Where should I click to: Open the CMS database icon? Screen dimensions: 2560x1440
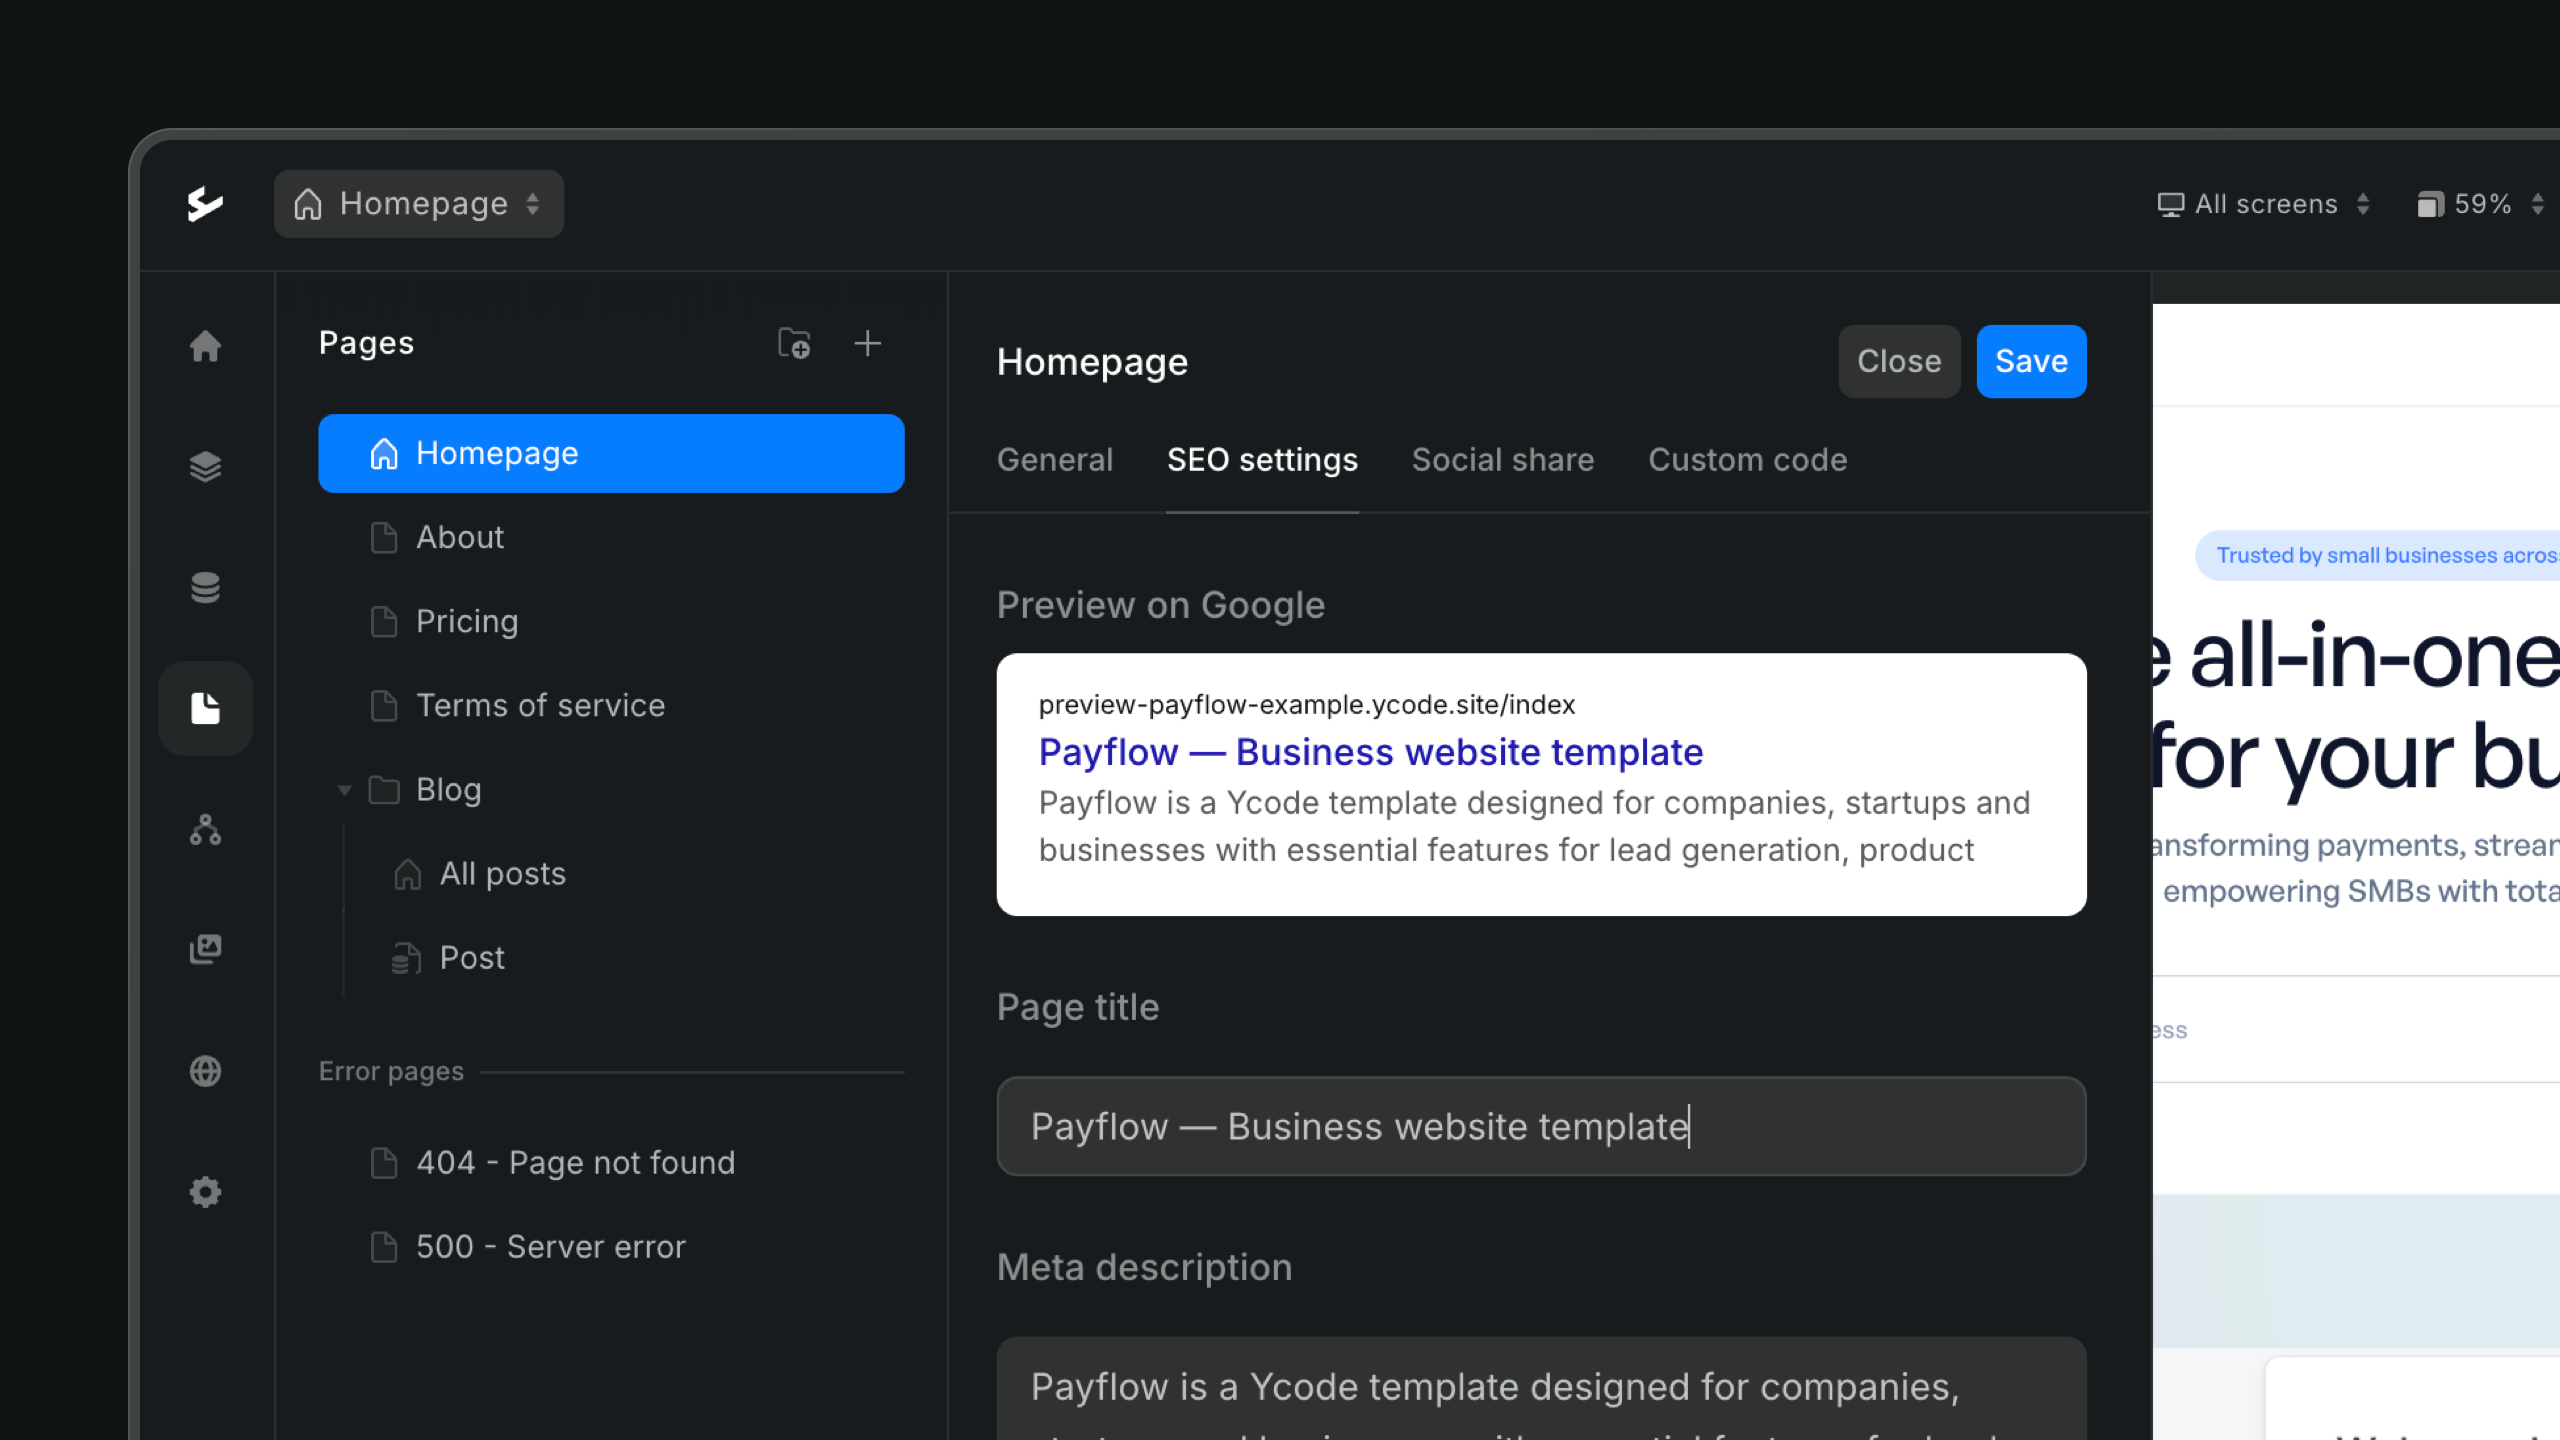click(x=205, y=587)
